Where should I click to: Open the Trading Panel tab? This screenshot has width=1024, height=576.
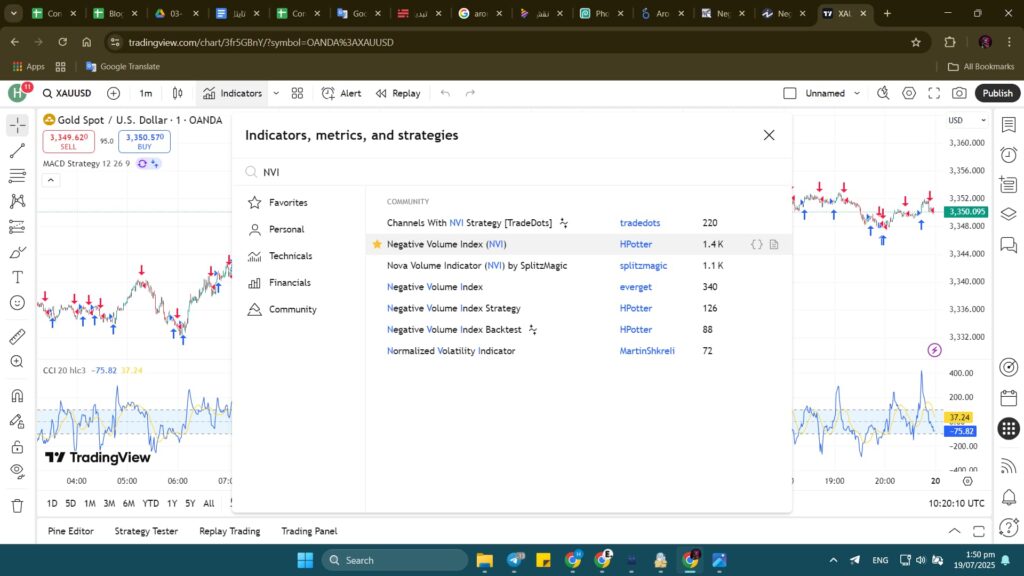pos(309,531)
